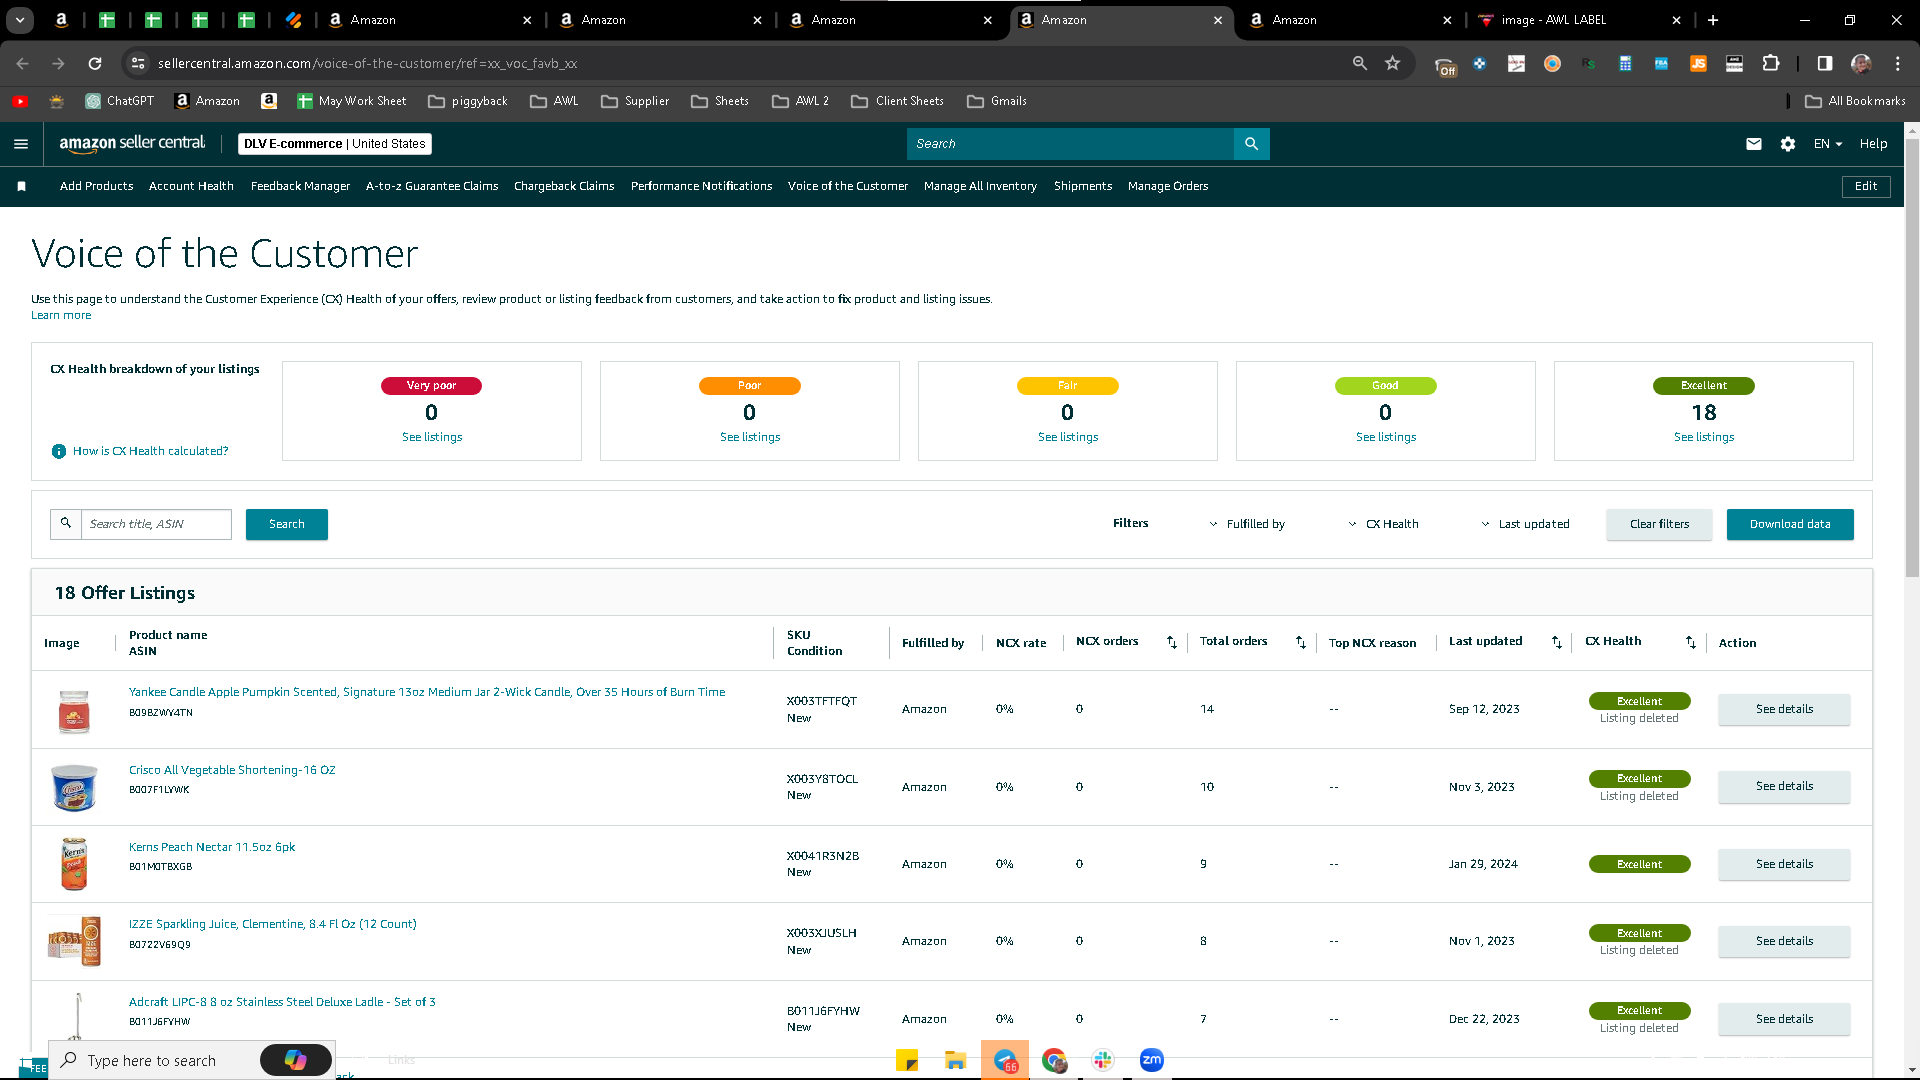Click the browser zoom magnifier icon
The image size is (1920, 1080).
pyautogui.click(x=1360, y=63)
